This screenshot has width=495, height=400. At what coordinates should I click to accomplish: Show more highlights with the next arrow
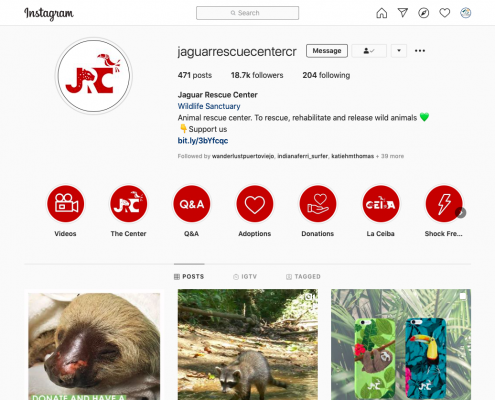pos(461,213)
